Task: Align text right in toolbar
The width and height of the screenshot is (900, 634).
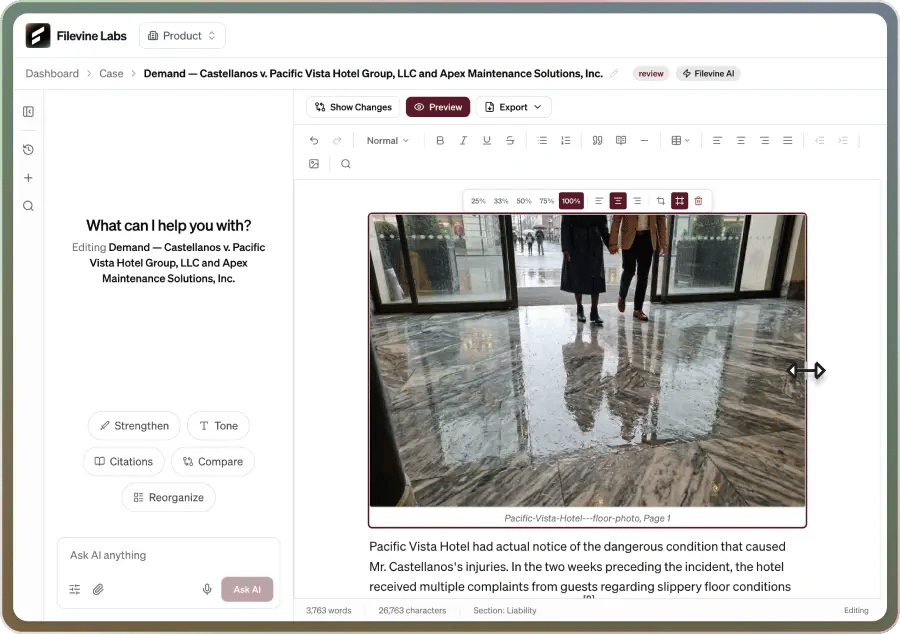Action: tap(765, 141)
